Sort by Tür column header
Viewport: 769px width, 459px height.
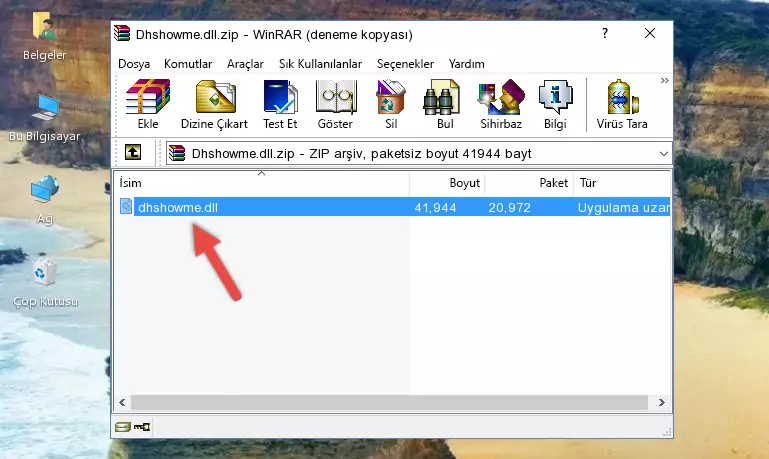pyautogui.click(x=622, y=183)
